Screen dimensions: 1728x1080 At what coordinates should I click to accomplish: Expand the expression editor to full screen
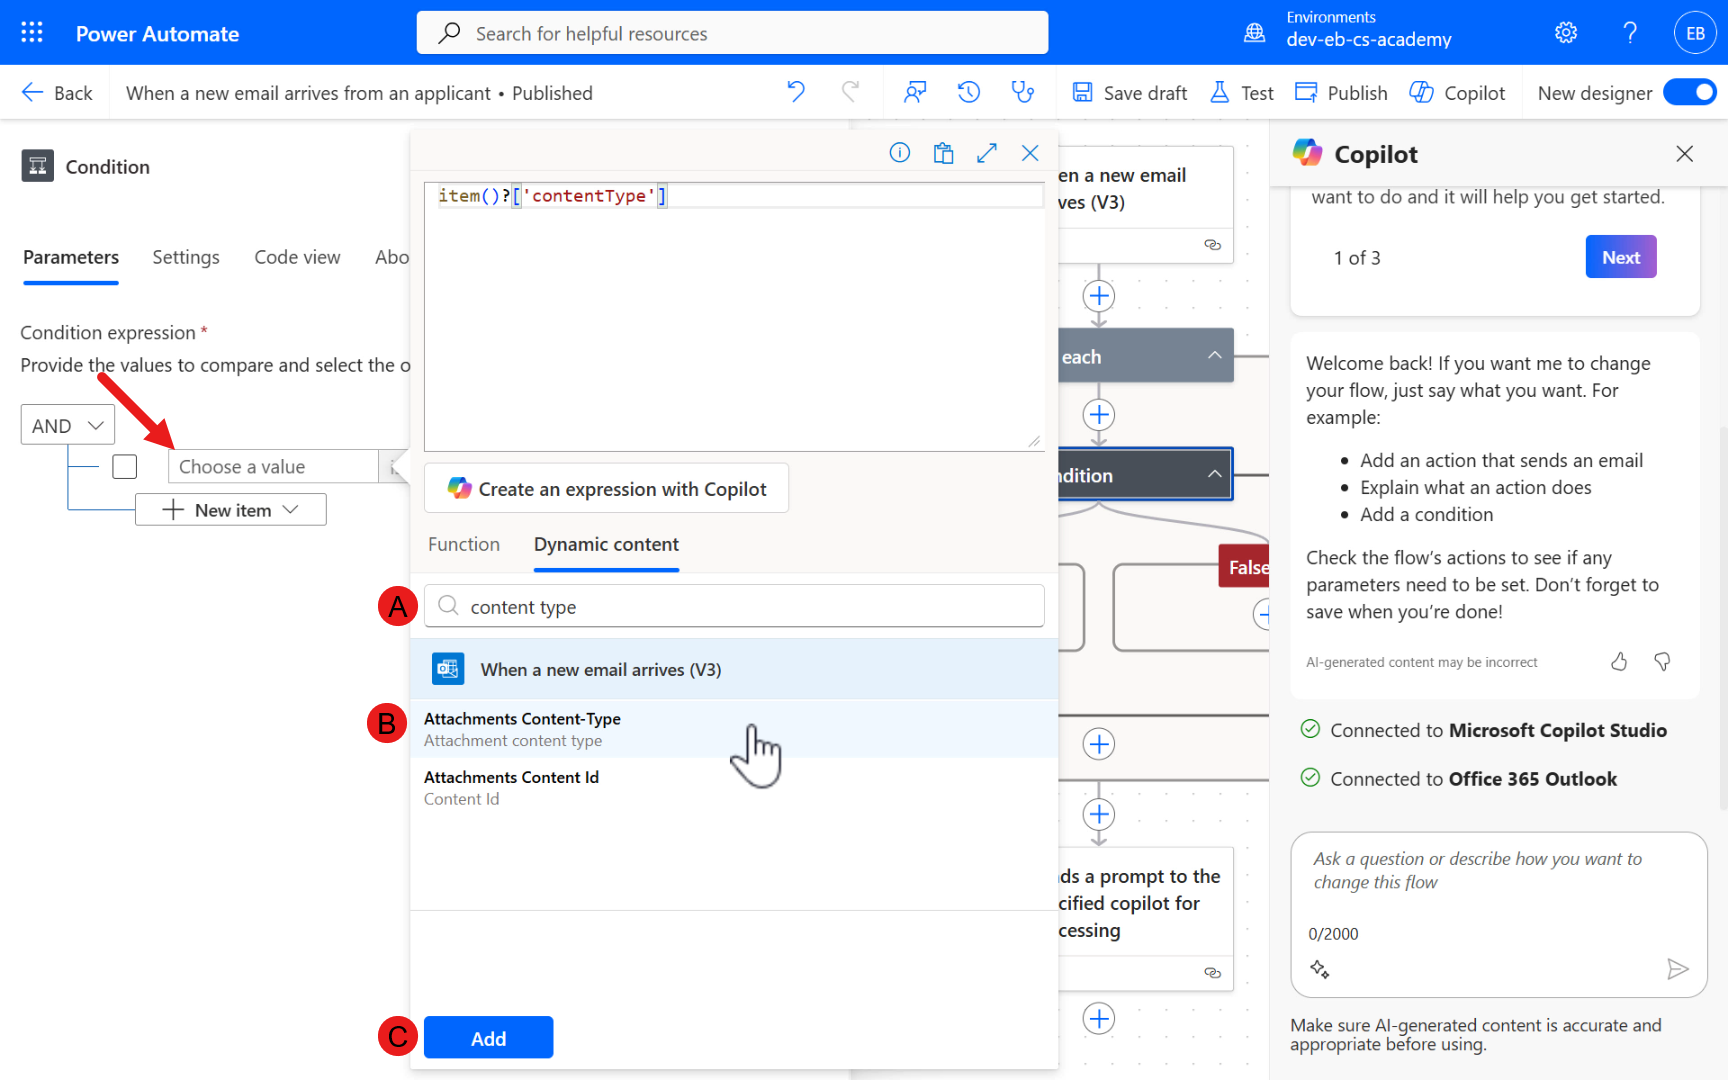pos(987,153)
